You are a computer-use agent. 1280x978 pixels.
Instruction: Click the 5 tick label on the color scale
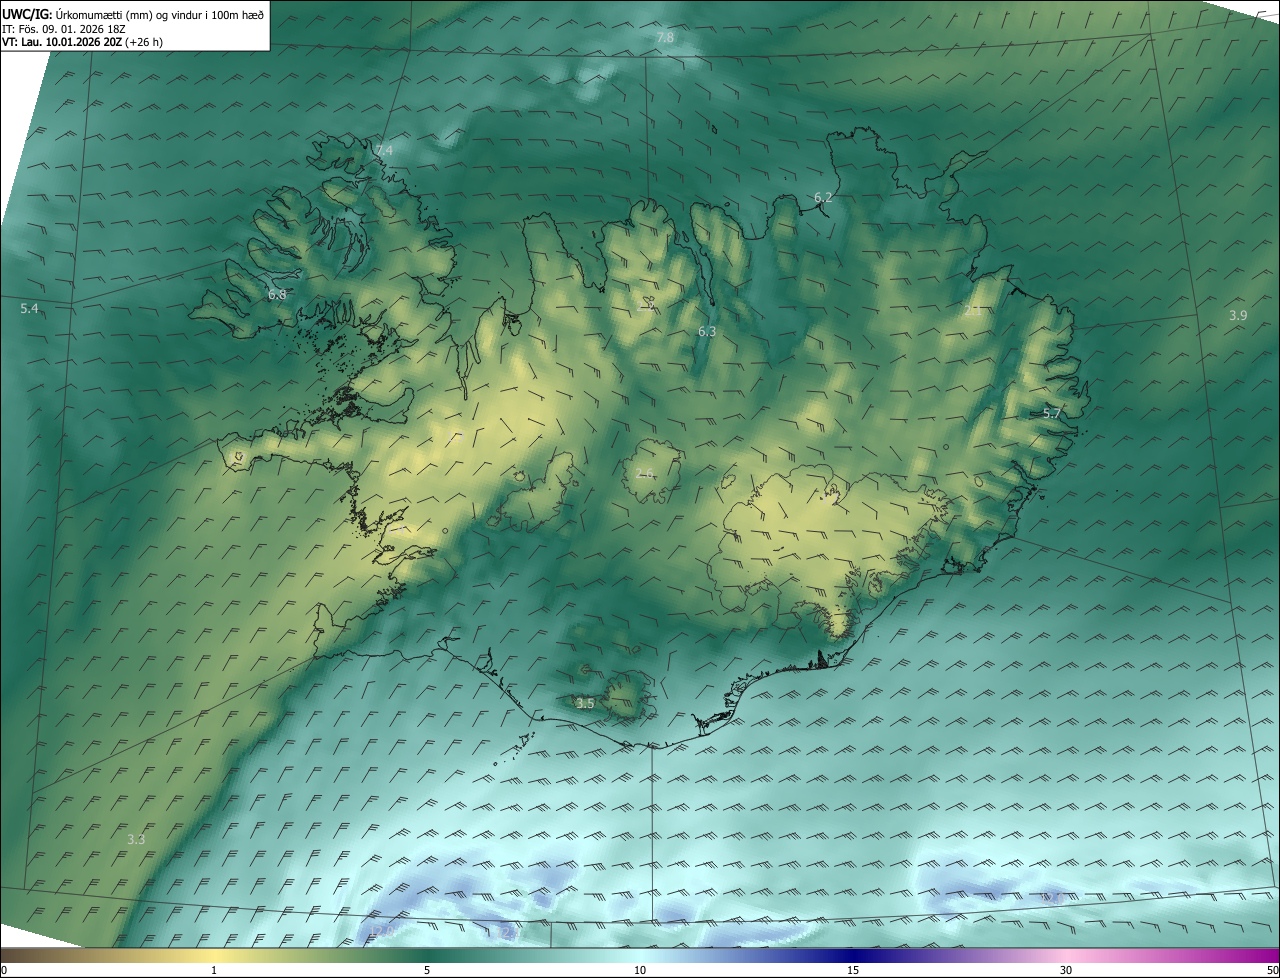(x=427, y=970)
